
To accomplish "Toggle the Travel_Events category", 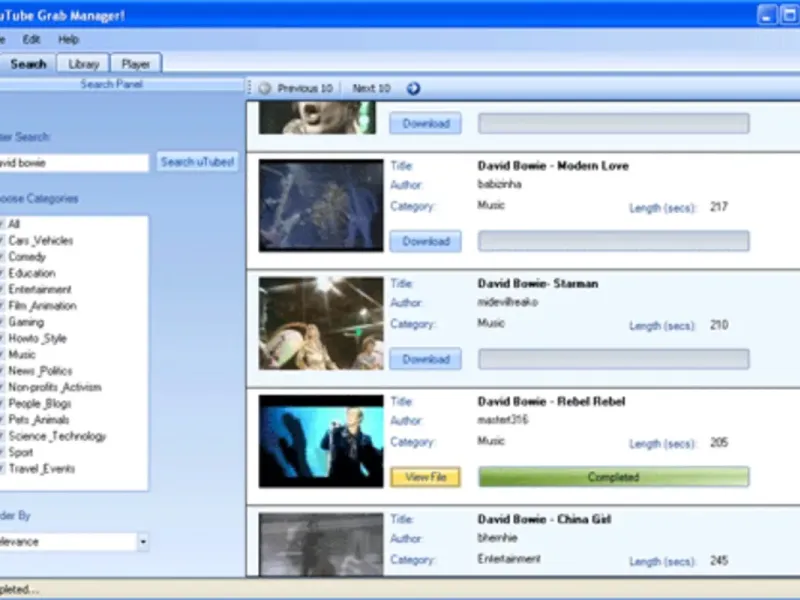I will pyautogui.click(x=41, y=469).
